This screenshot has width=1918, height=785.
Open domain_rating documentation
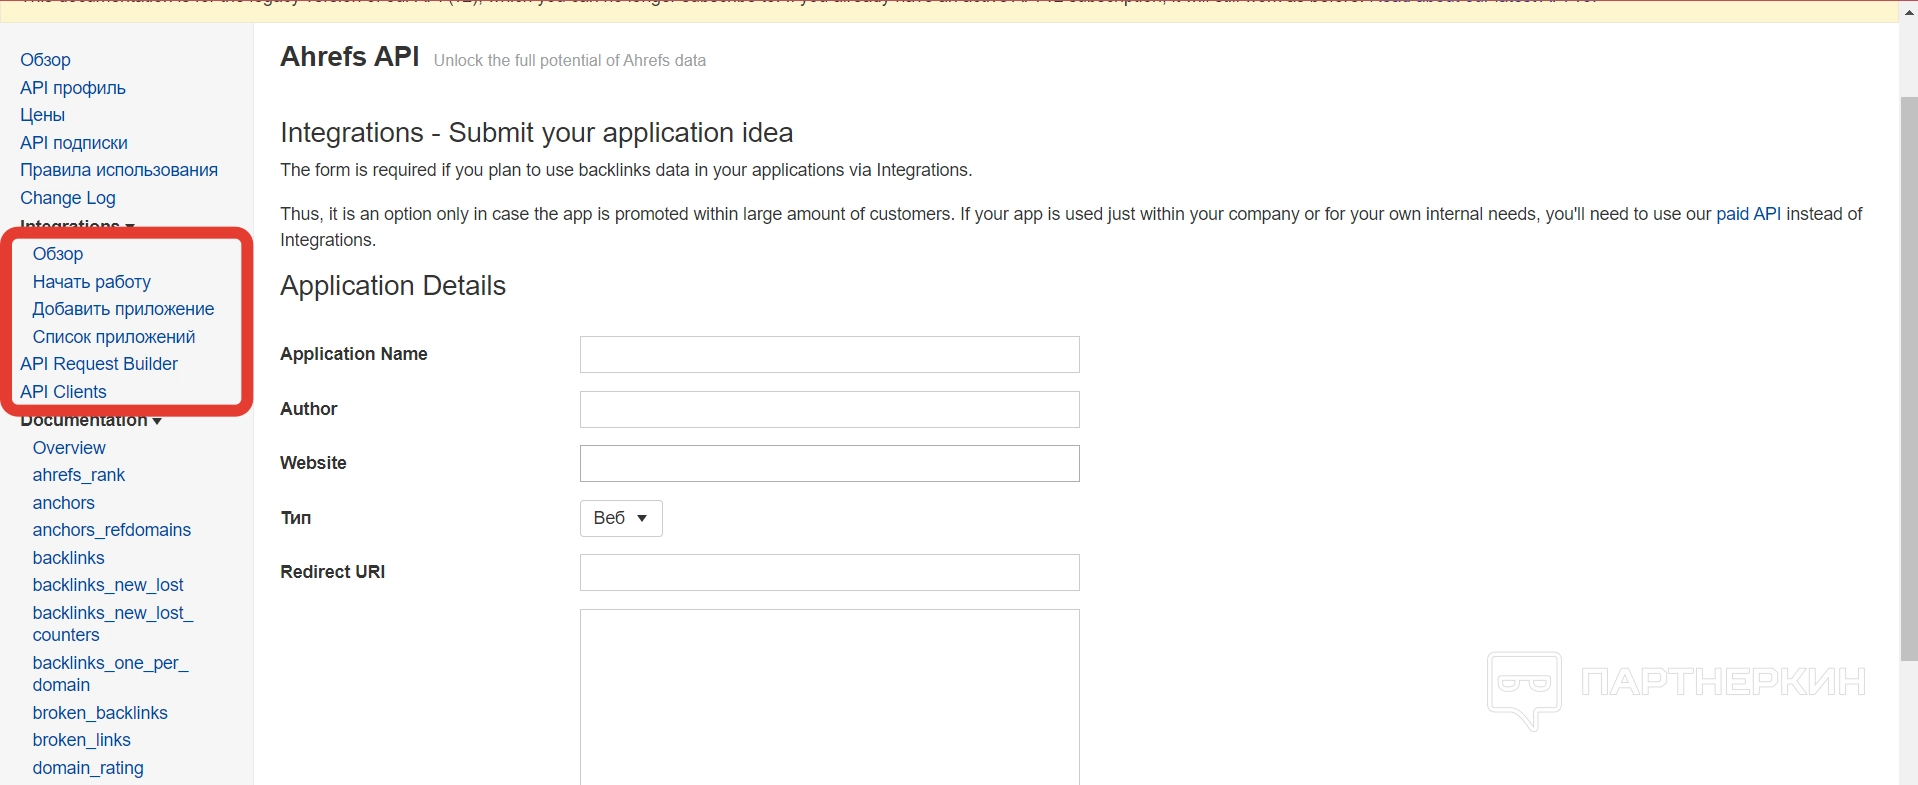coord(88,768)
